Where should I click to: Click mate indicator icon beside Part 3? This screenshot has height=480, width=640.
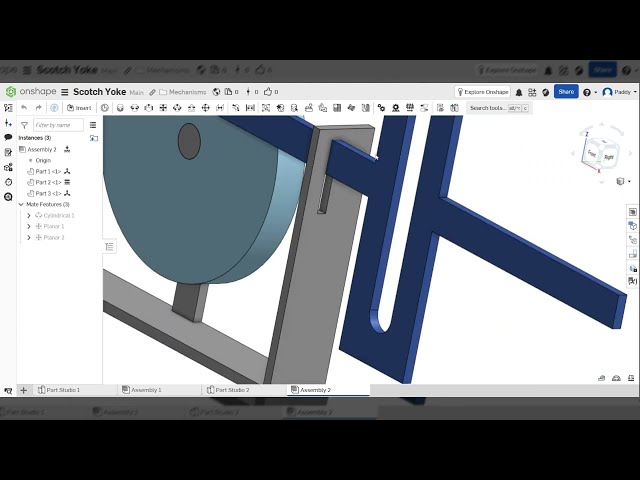point(67,193)
